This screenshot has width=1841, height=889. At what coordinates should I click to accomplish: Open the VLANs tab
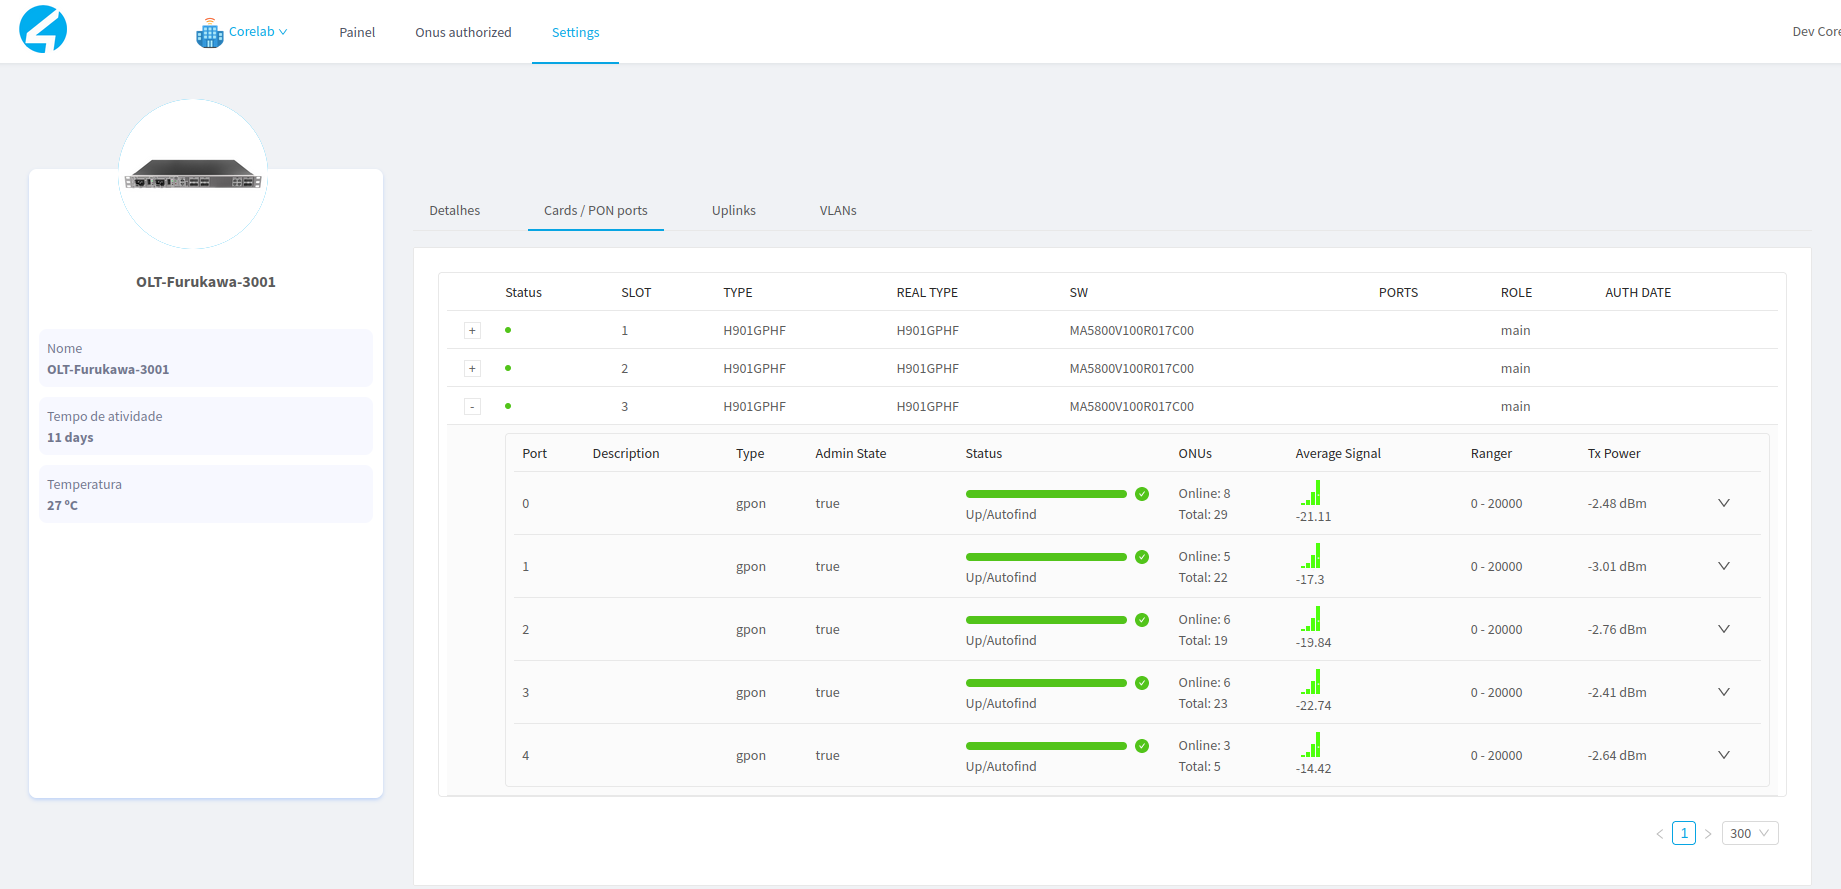pyautogui.click(x=837, y=211)
